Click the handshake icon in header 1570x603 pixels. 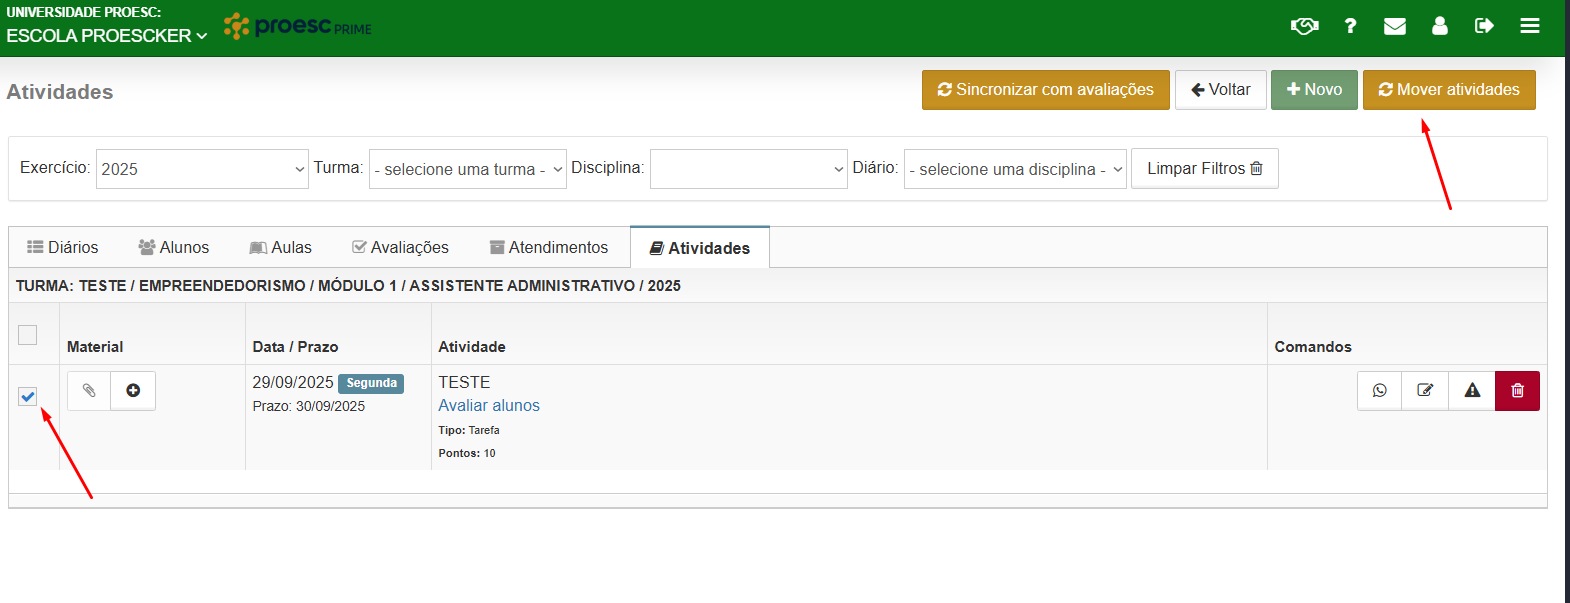coord(1304,26)
